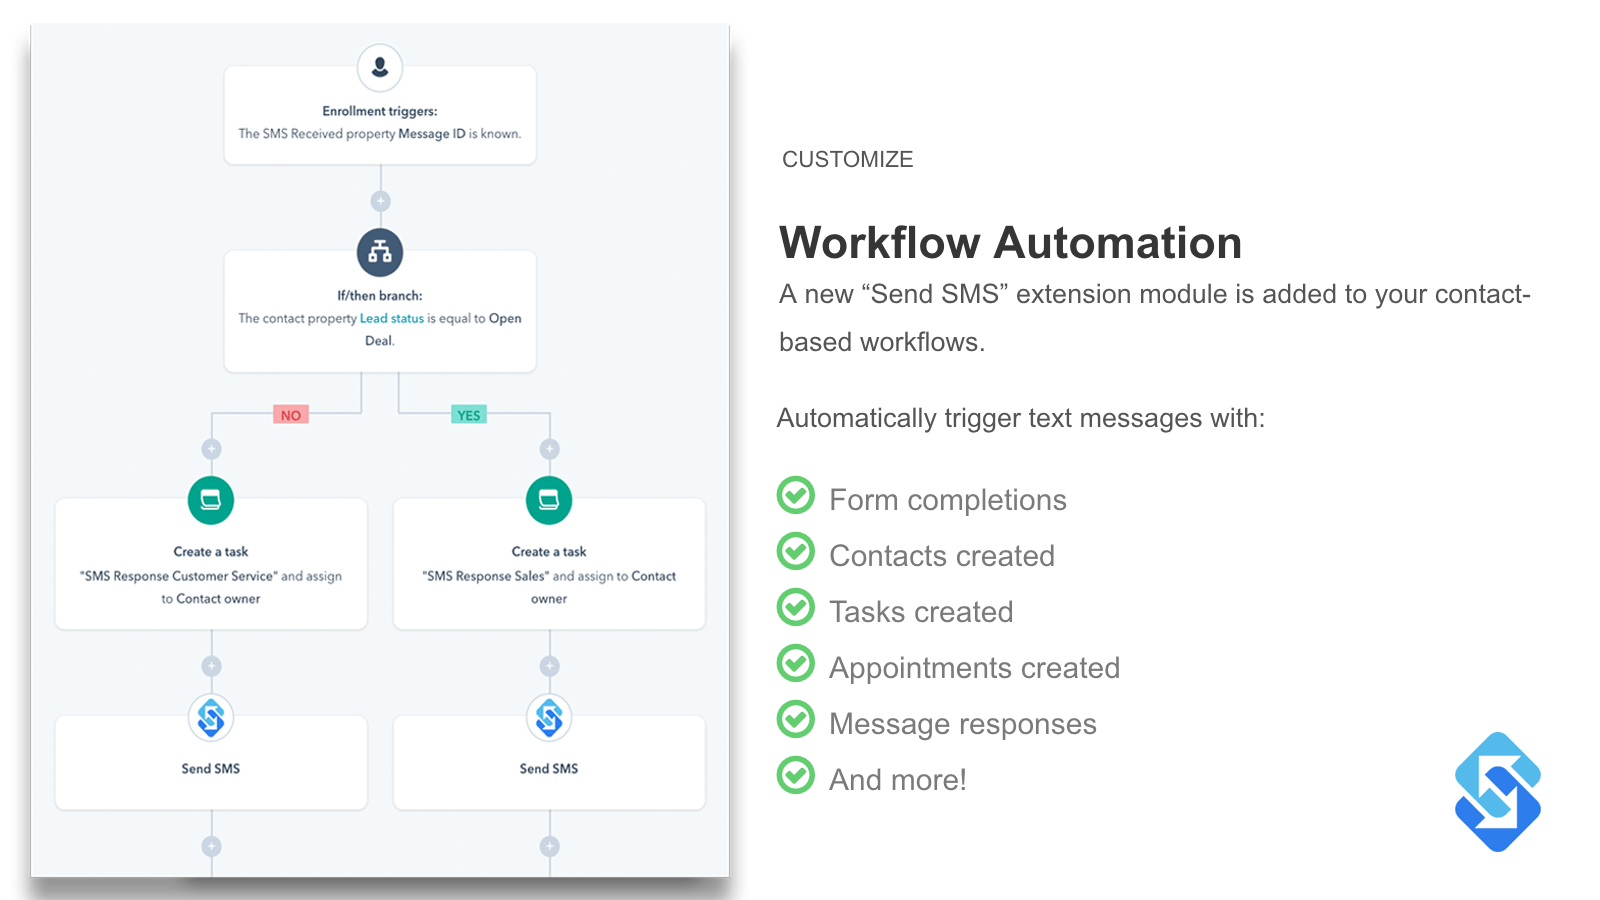Click the Form completions checkmark
1600x900 pixels.
pos(796,495)
